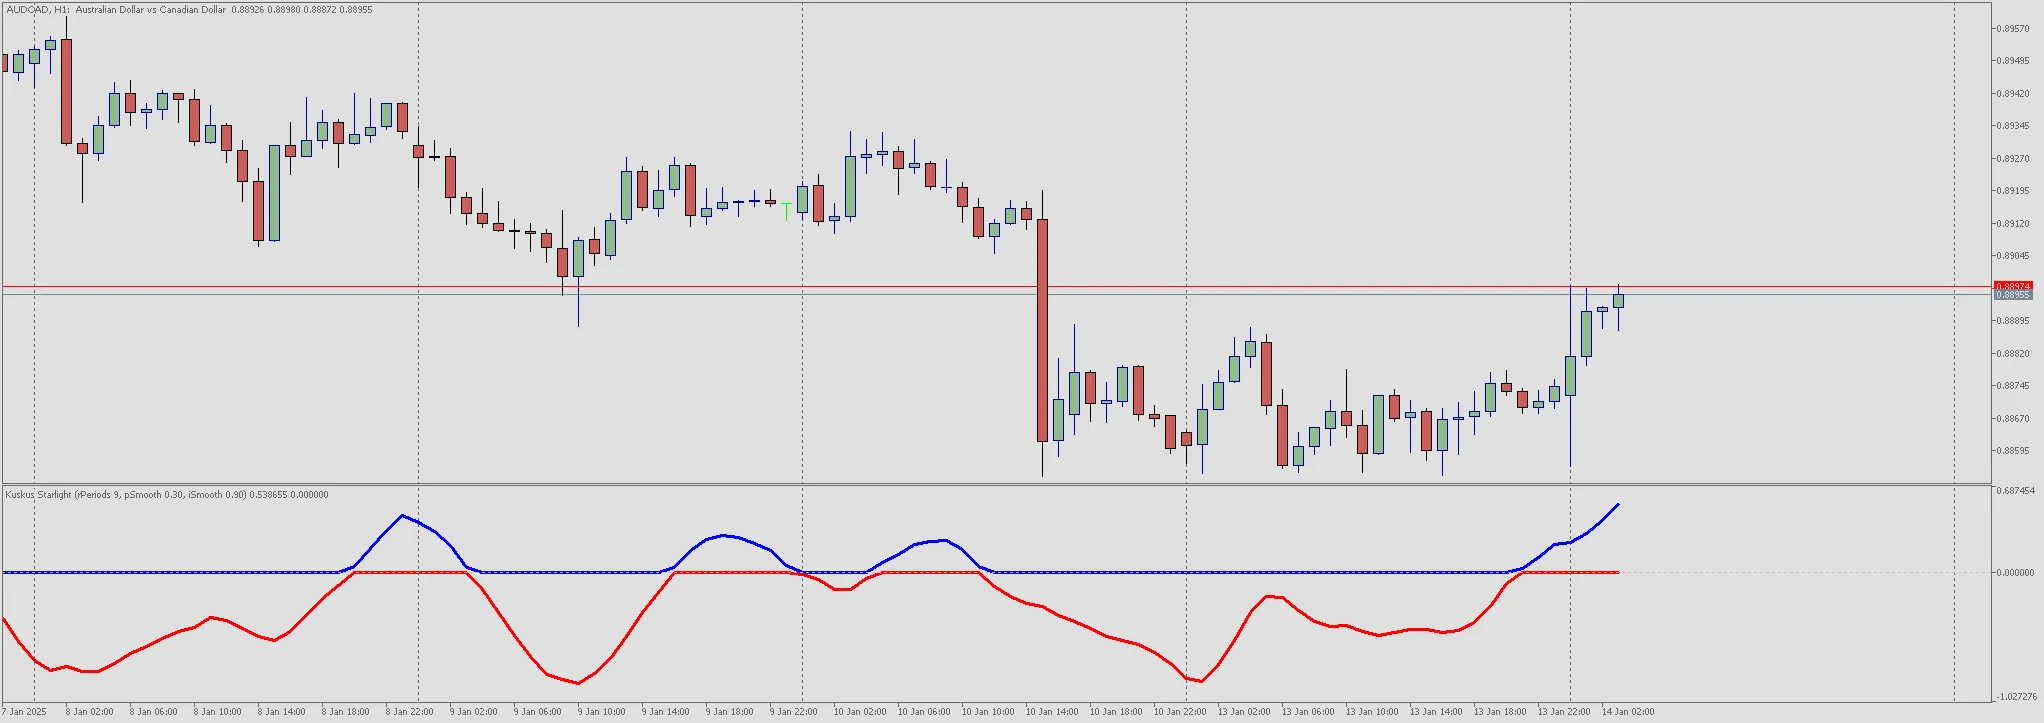Click the 0.000000 indicator scale label
2044x723 pixels.
2014,573
